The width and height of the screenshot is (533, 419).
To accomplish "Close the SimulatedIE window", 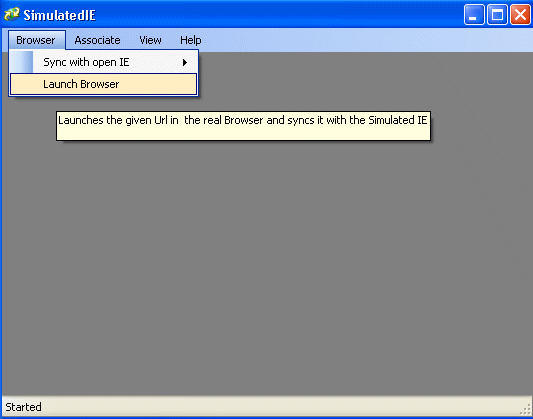I will click(520, 15).
